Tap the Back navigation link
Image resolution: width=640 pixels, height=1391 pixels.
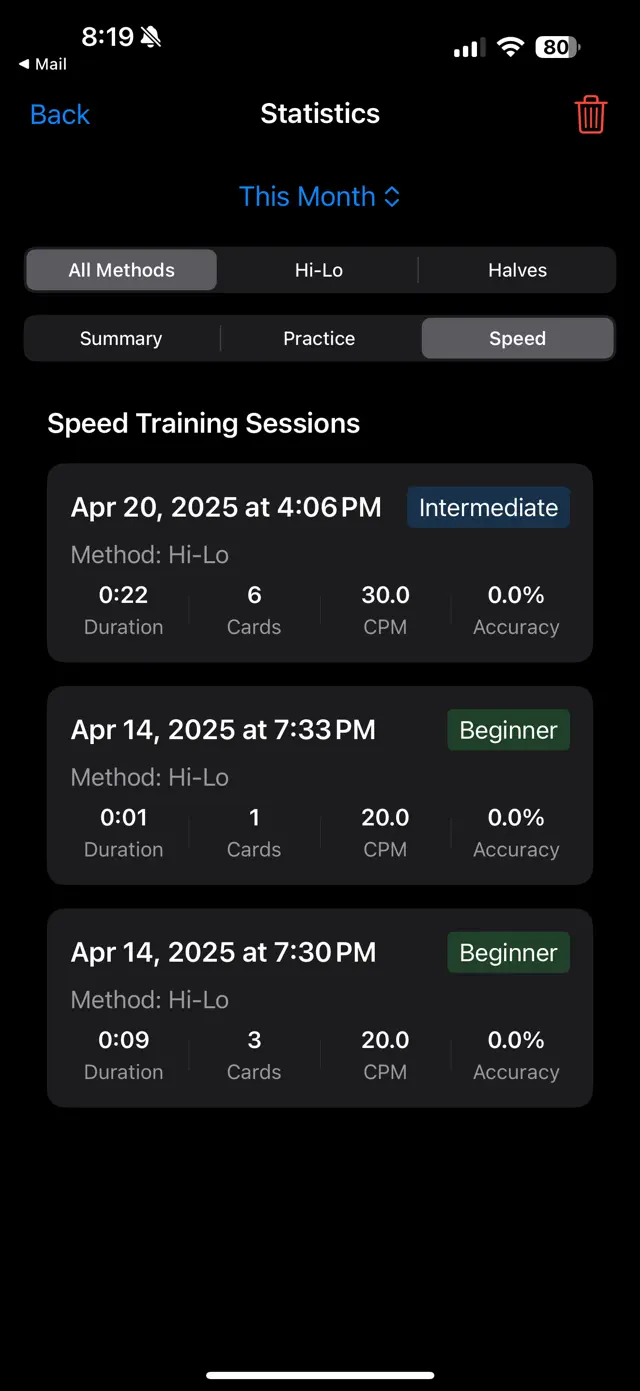pos(59,114)
